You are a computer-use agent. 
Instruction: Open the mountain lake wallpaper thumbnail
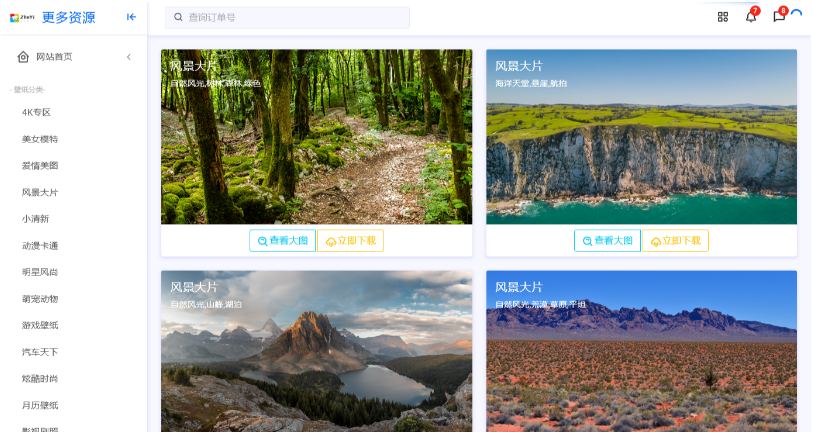[x=317, y=351]
